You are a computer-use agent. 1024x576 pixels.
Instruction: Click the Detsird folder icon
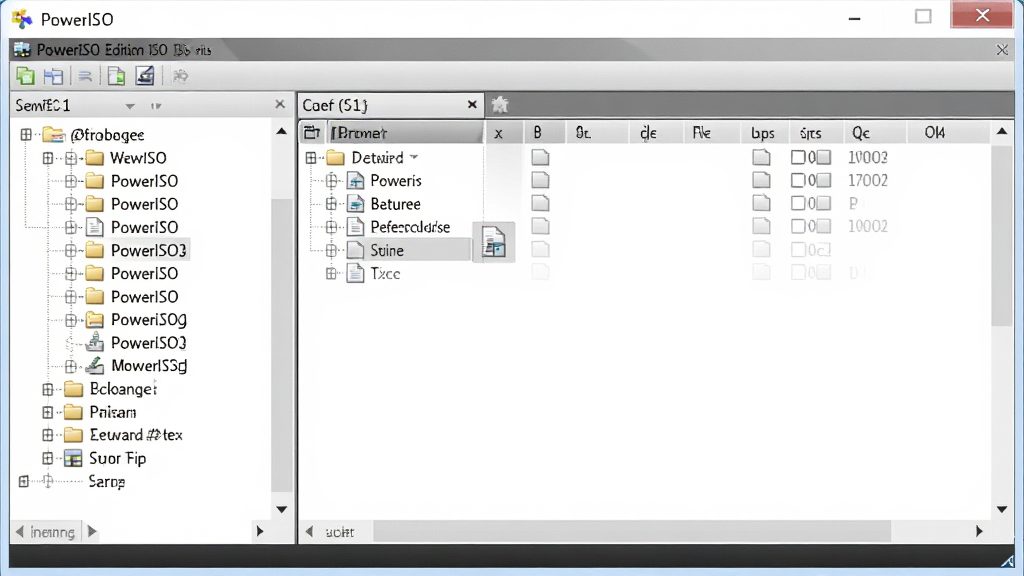[x=336, y=157]
